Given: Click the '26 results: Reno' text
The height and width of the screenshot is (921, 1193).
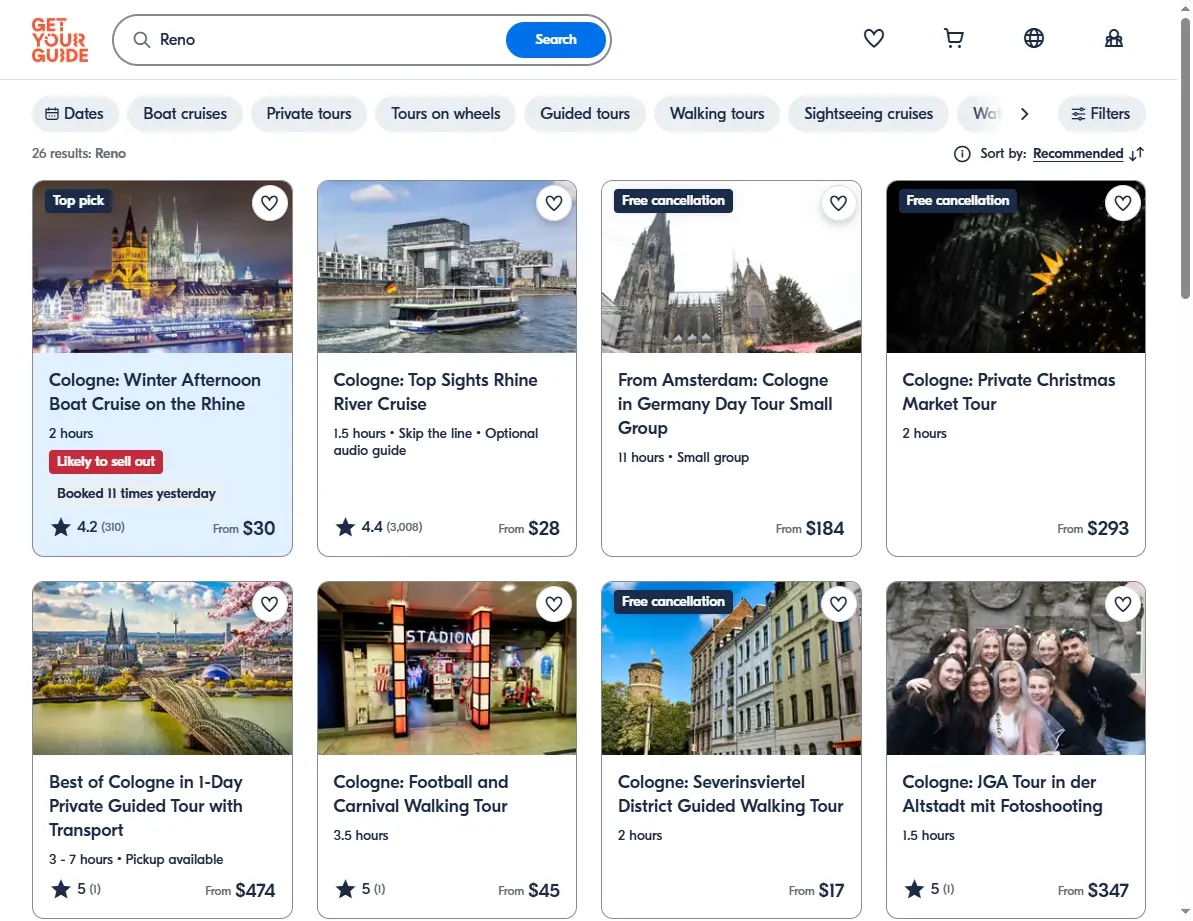Looking at the screenshot, I should (x=79, y=154).
